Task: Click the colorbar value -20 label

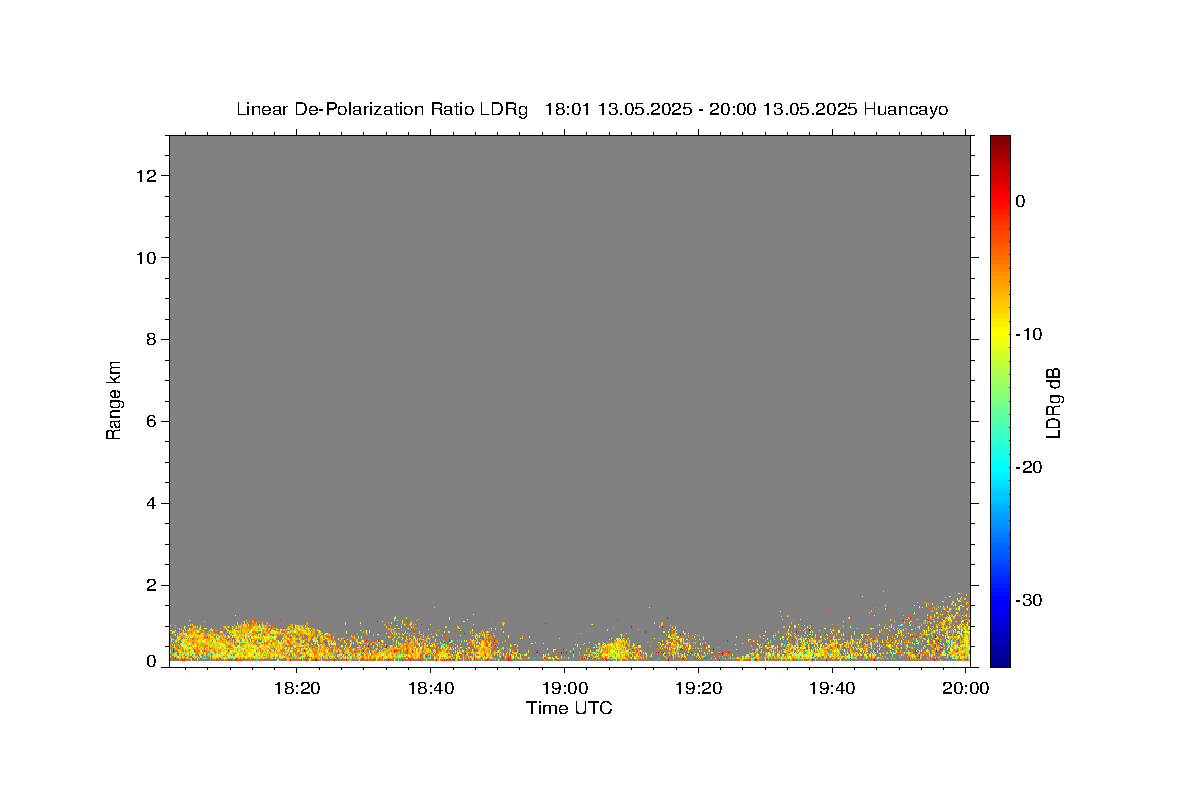Action: pos(1029,467)
